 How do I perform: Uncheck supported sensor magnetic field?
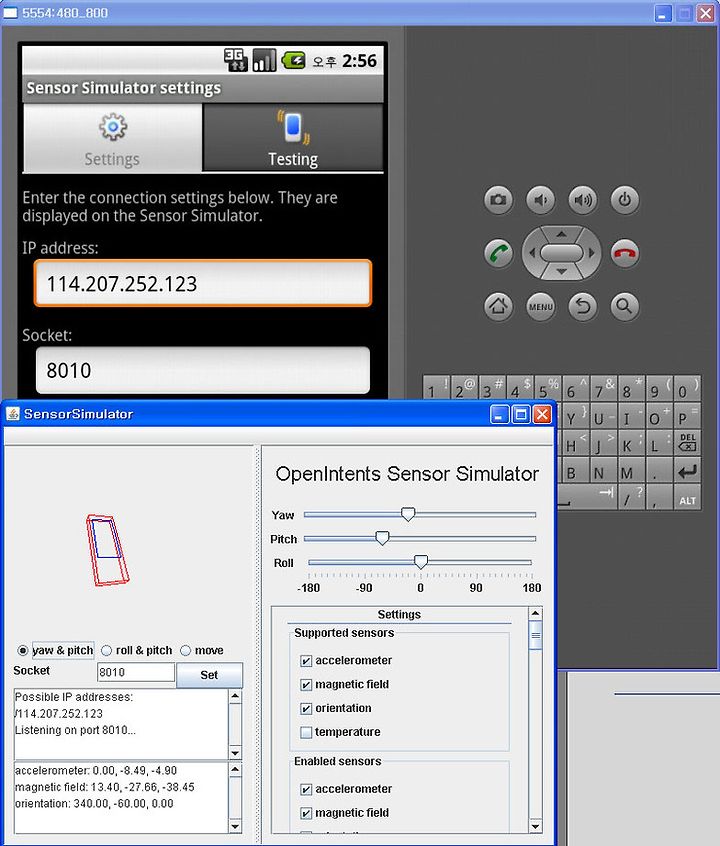[306, 685]
